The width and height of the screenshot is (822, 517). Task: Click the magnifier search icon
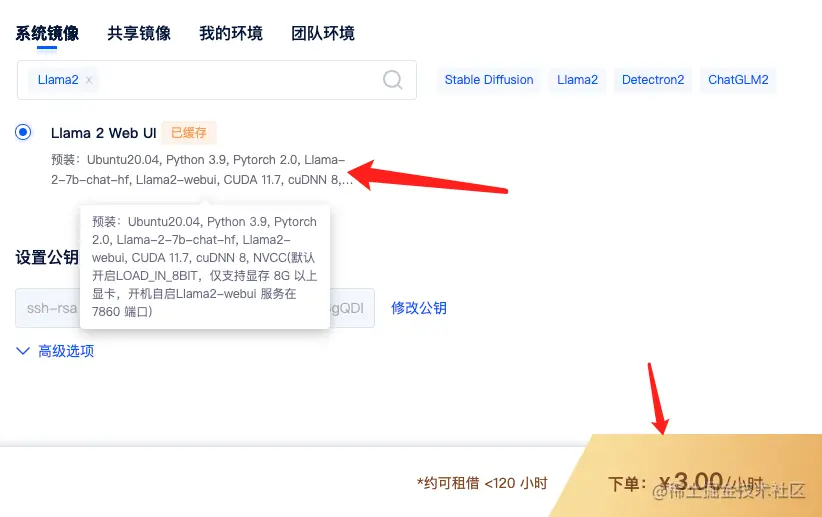tap(392, 80)
